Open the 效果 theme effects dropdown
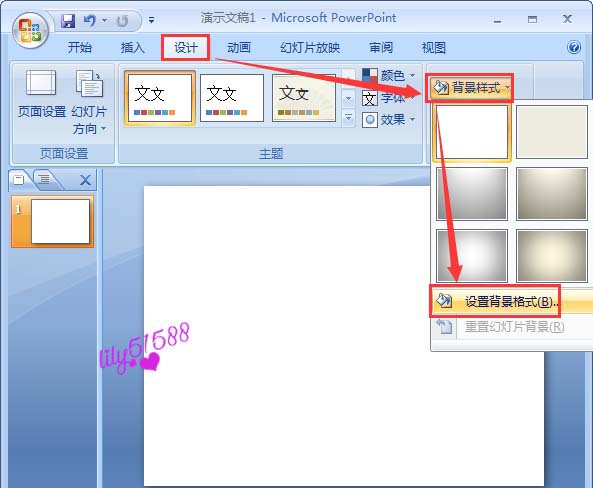 pyautogui.click(x=389, y=120)
